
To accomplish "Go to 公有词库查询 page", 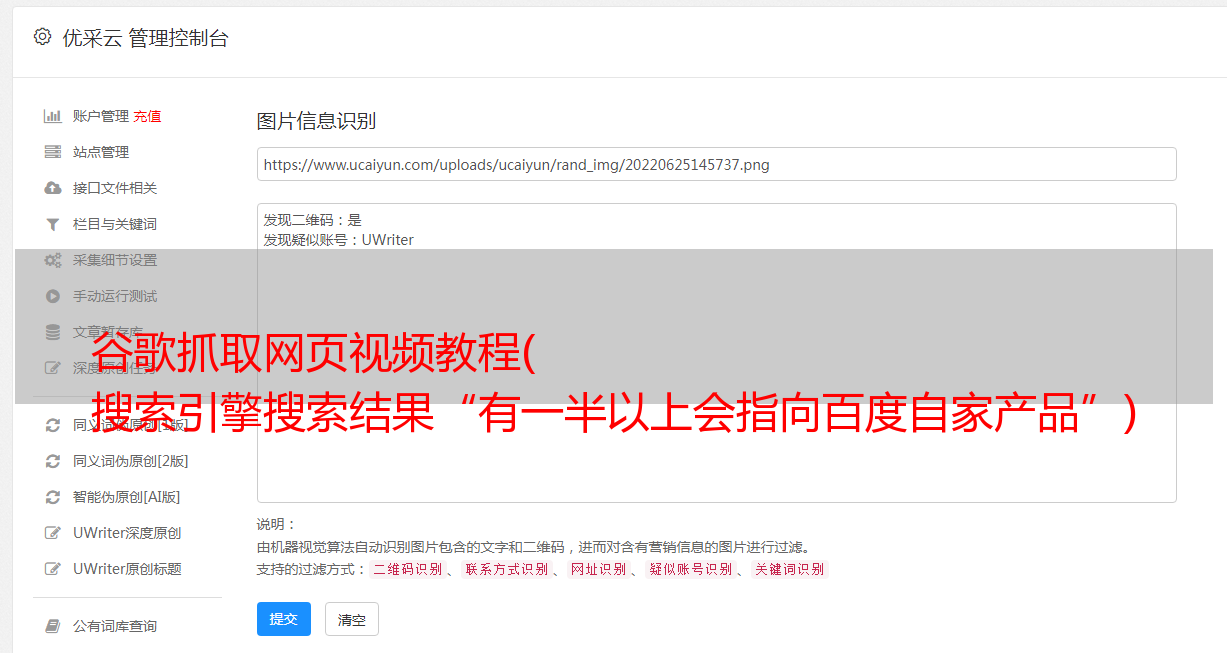I will 115,626.
